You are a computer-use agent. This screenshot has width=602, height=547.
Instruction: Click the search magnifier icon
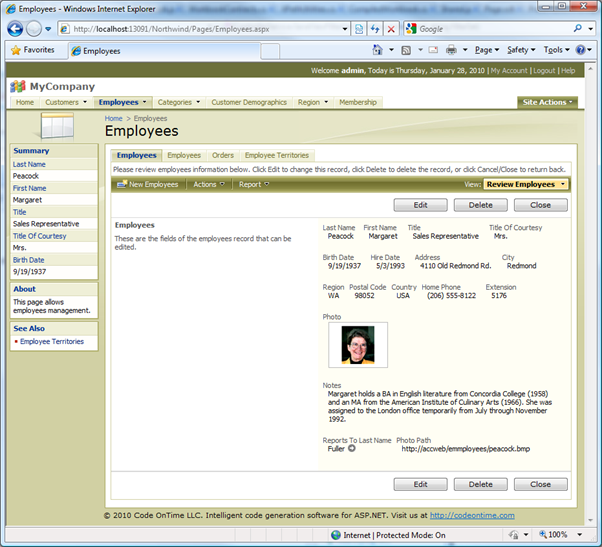(577, 28)
